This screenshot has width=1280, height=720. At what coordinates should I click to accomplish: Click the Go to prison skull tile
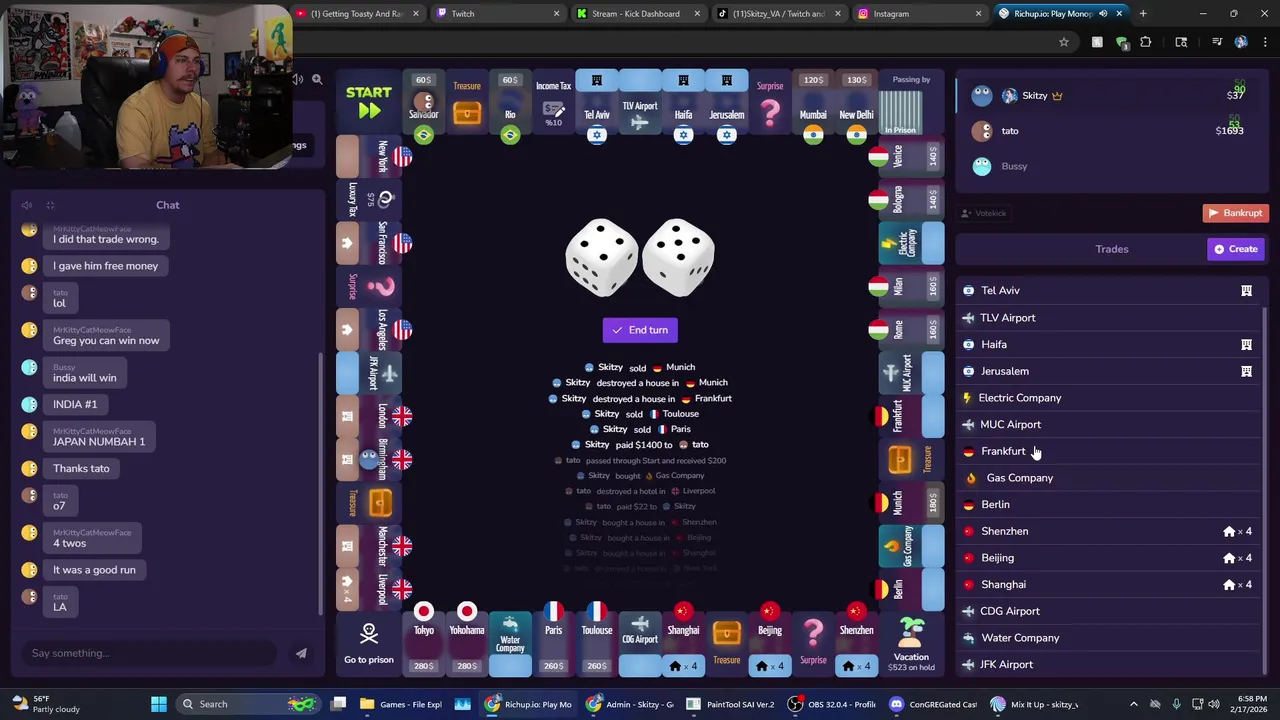369,642
